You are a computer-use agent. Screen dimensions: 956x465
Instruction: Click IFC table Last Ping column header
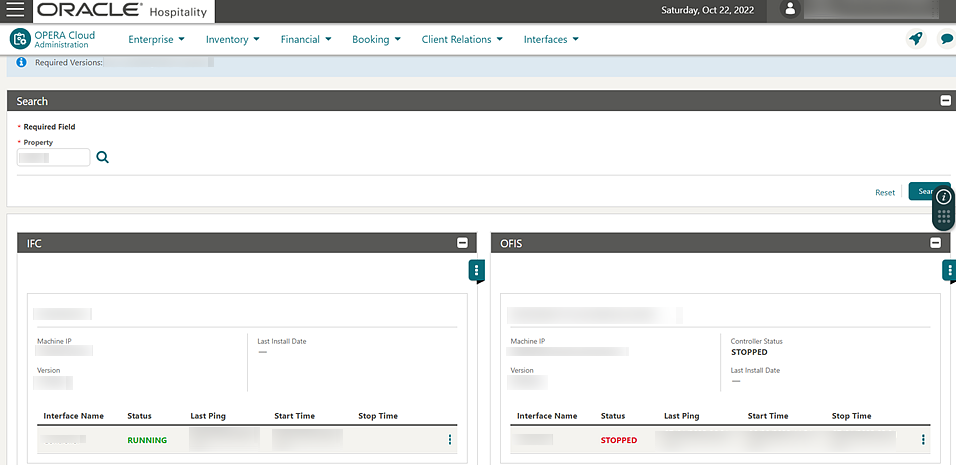(208, 416)
